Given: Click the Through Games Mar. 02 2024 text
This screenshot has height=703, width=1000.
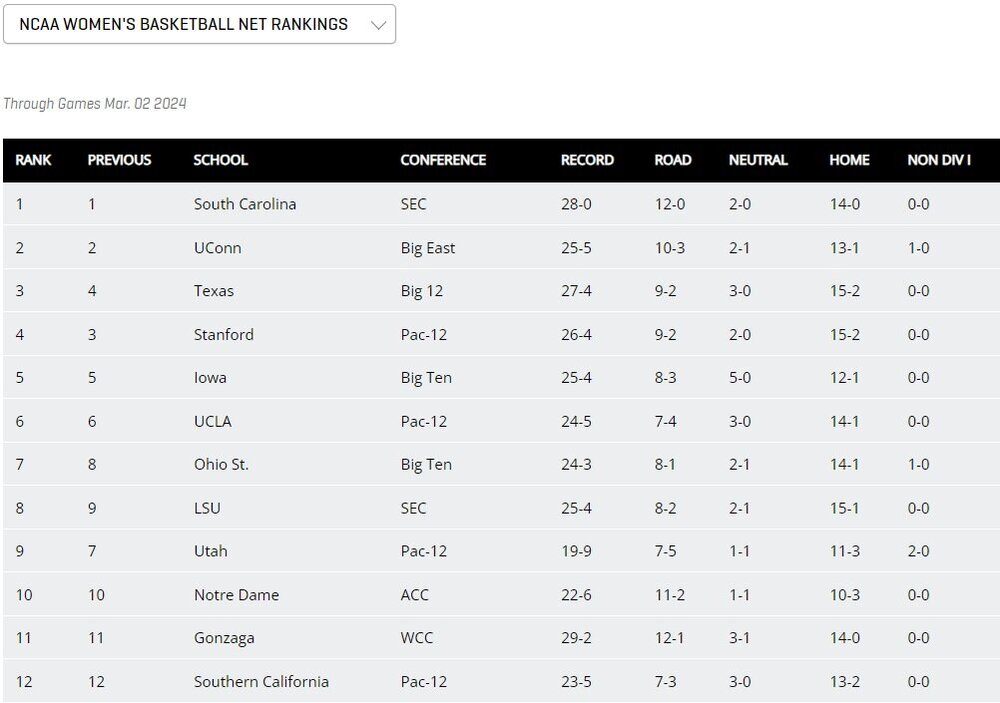Looking at the screenshot, I should (95, 104).
